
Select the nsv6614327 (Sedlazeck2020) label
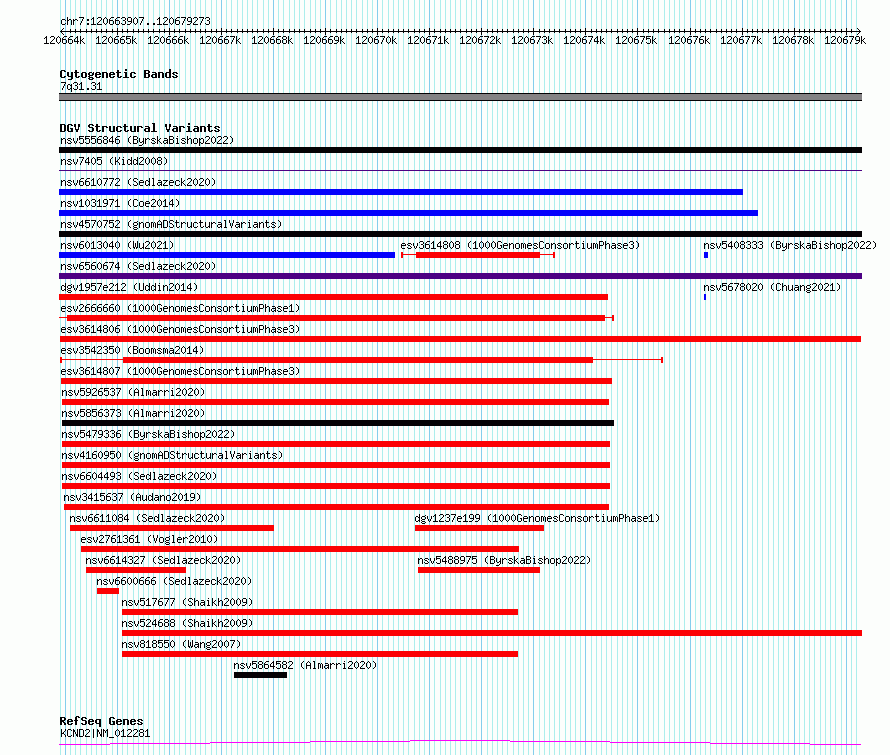(163, 560)
